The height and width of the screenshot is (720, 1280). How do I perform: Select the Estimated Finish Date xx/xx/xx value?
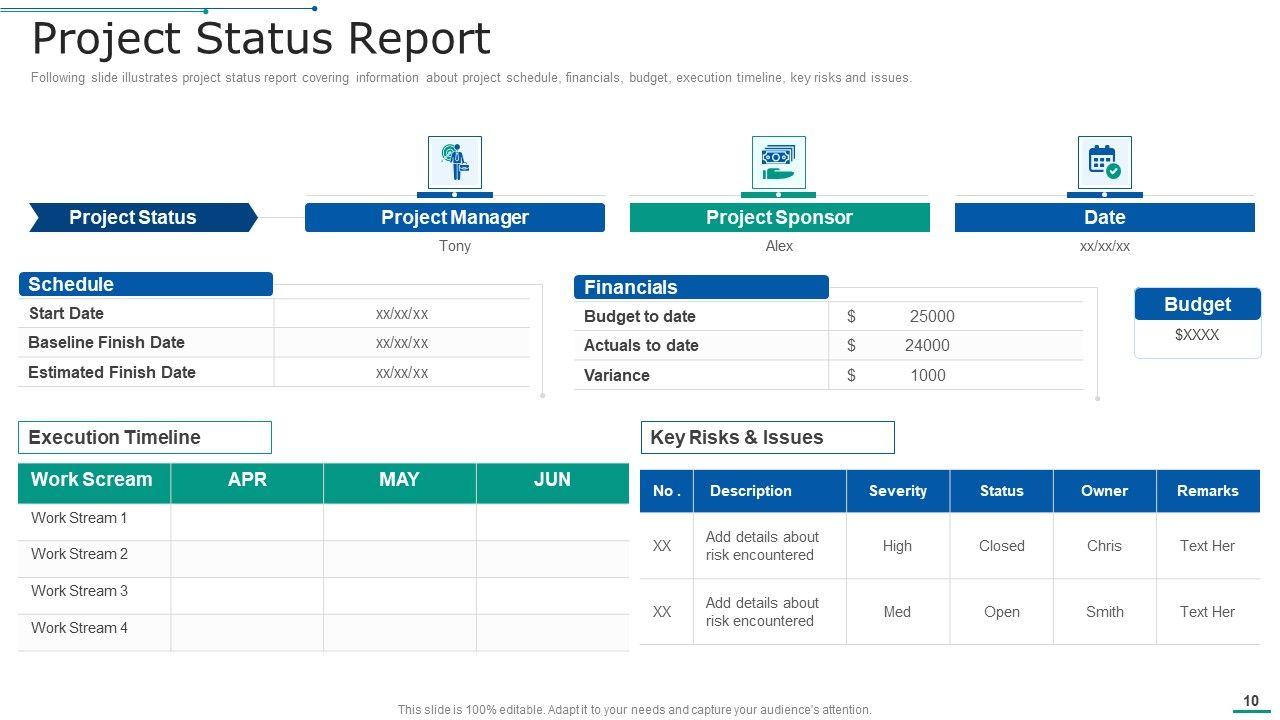[x=402, y=372]
